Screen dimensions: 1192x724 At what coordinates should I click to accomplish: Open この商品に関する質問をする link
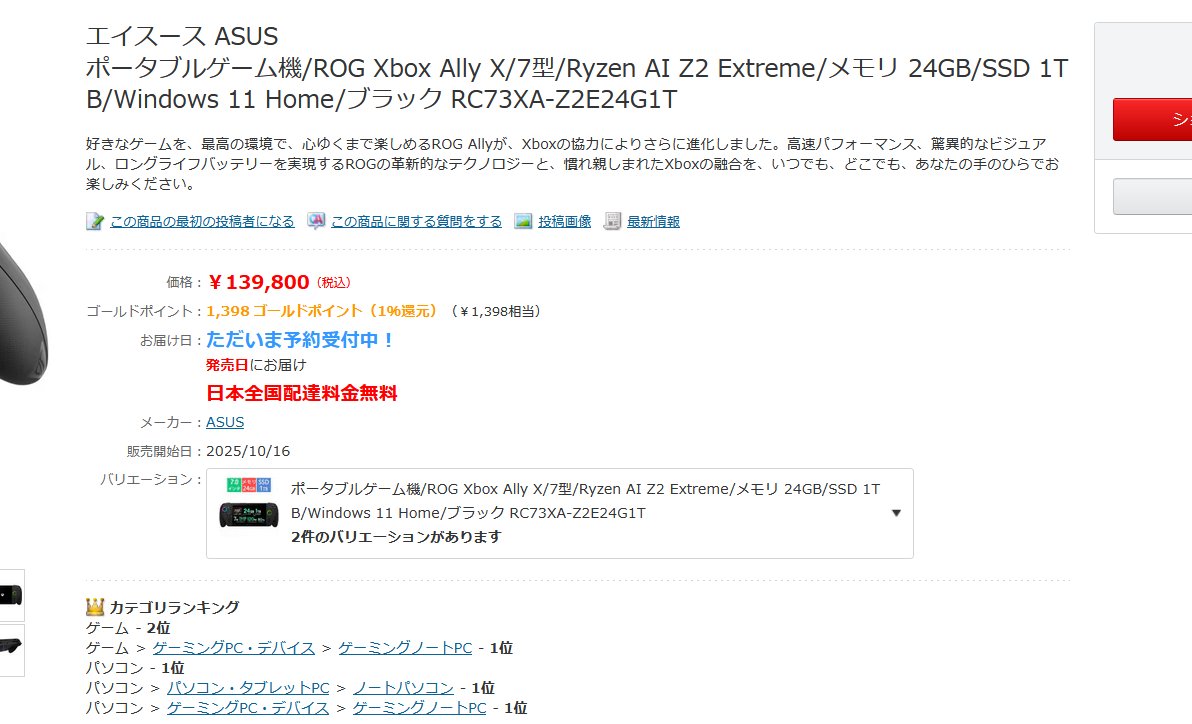pos(417,221)
